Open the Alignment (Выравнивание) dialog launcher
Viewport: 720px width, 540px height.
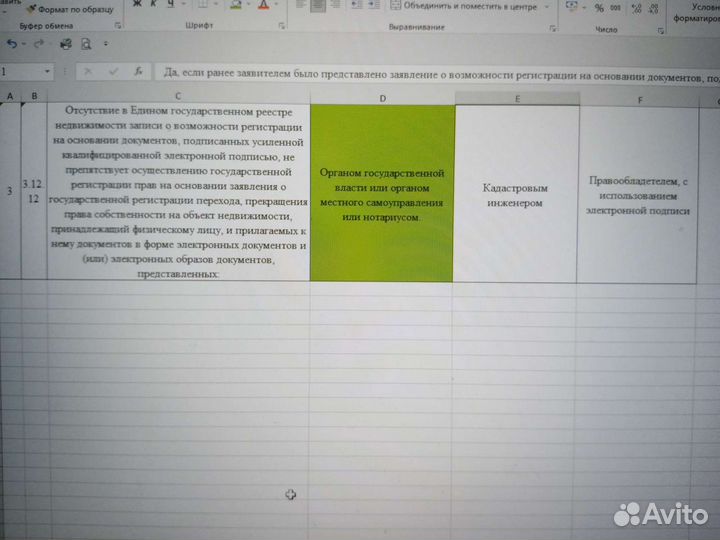pyautogui.click(x=553, y=28)
